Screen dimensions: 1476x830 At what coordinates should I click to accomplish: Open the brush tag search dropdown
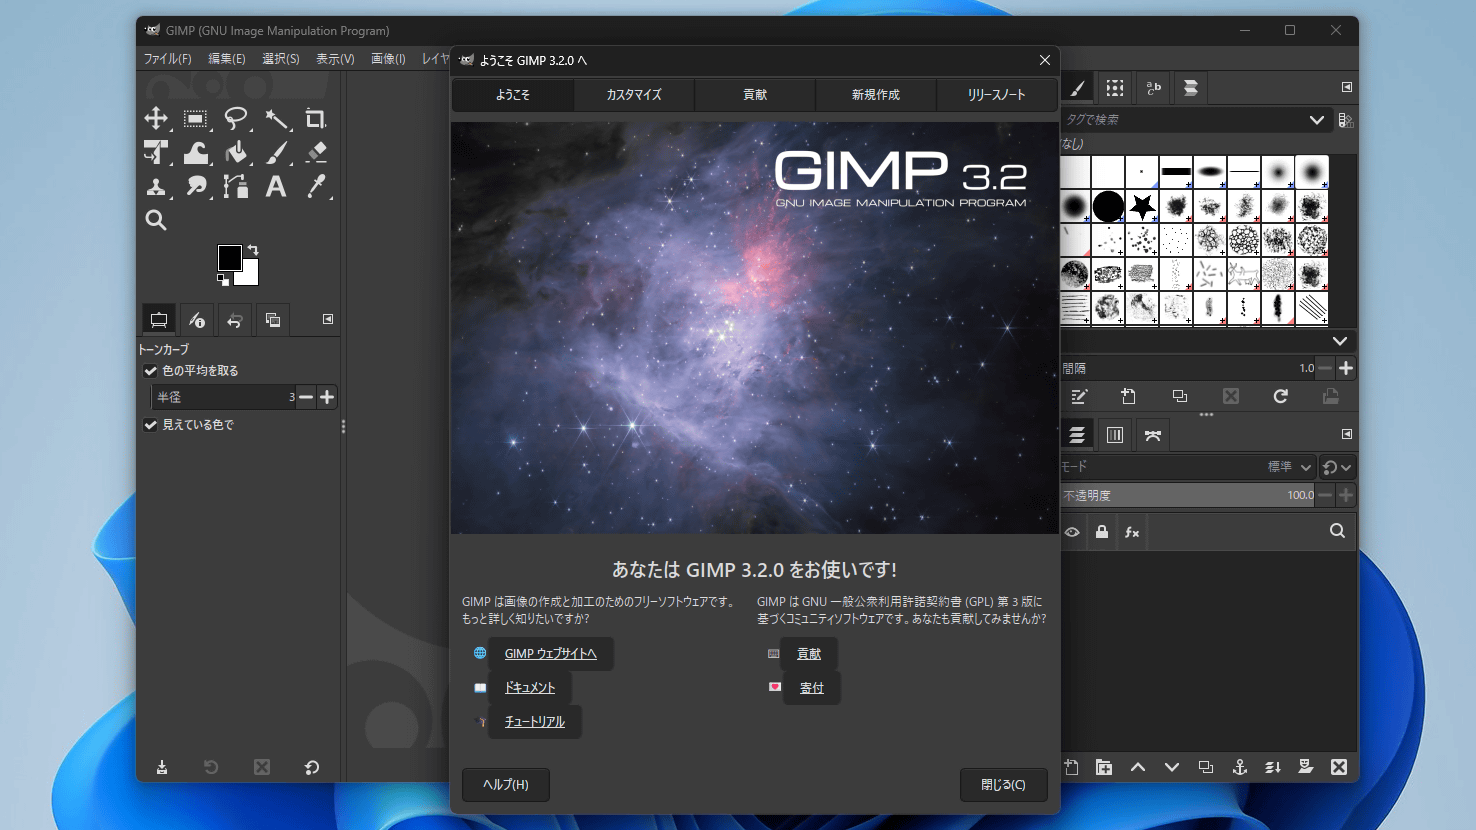(1316, 120)
